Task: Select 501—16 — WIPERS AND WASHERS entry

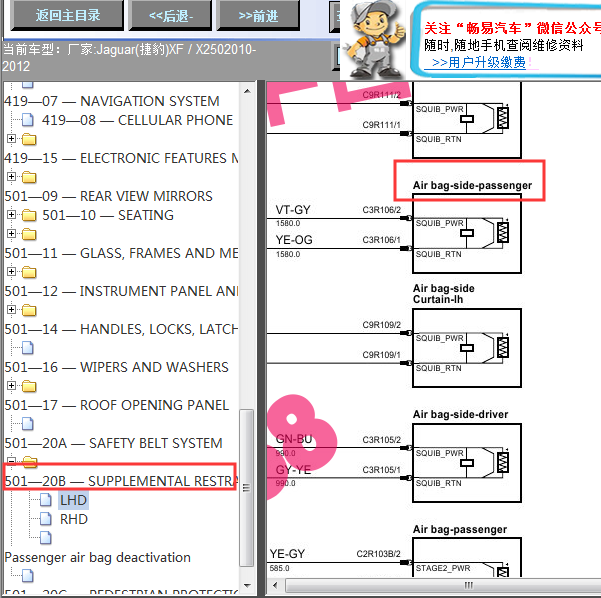Action: pos(117,367)
